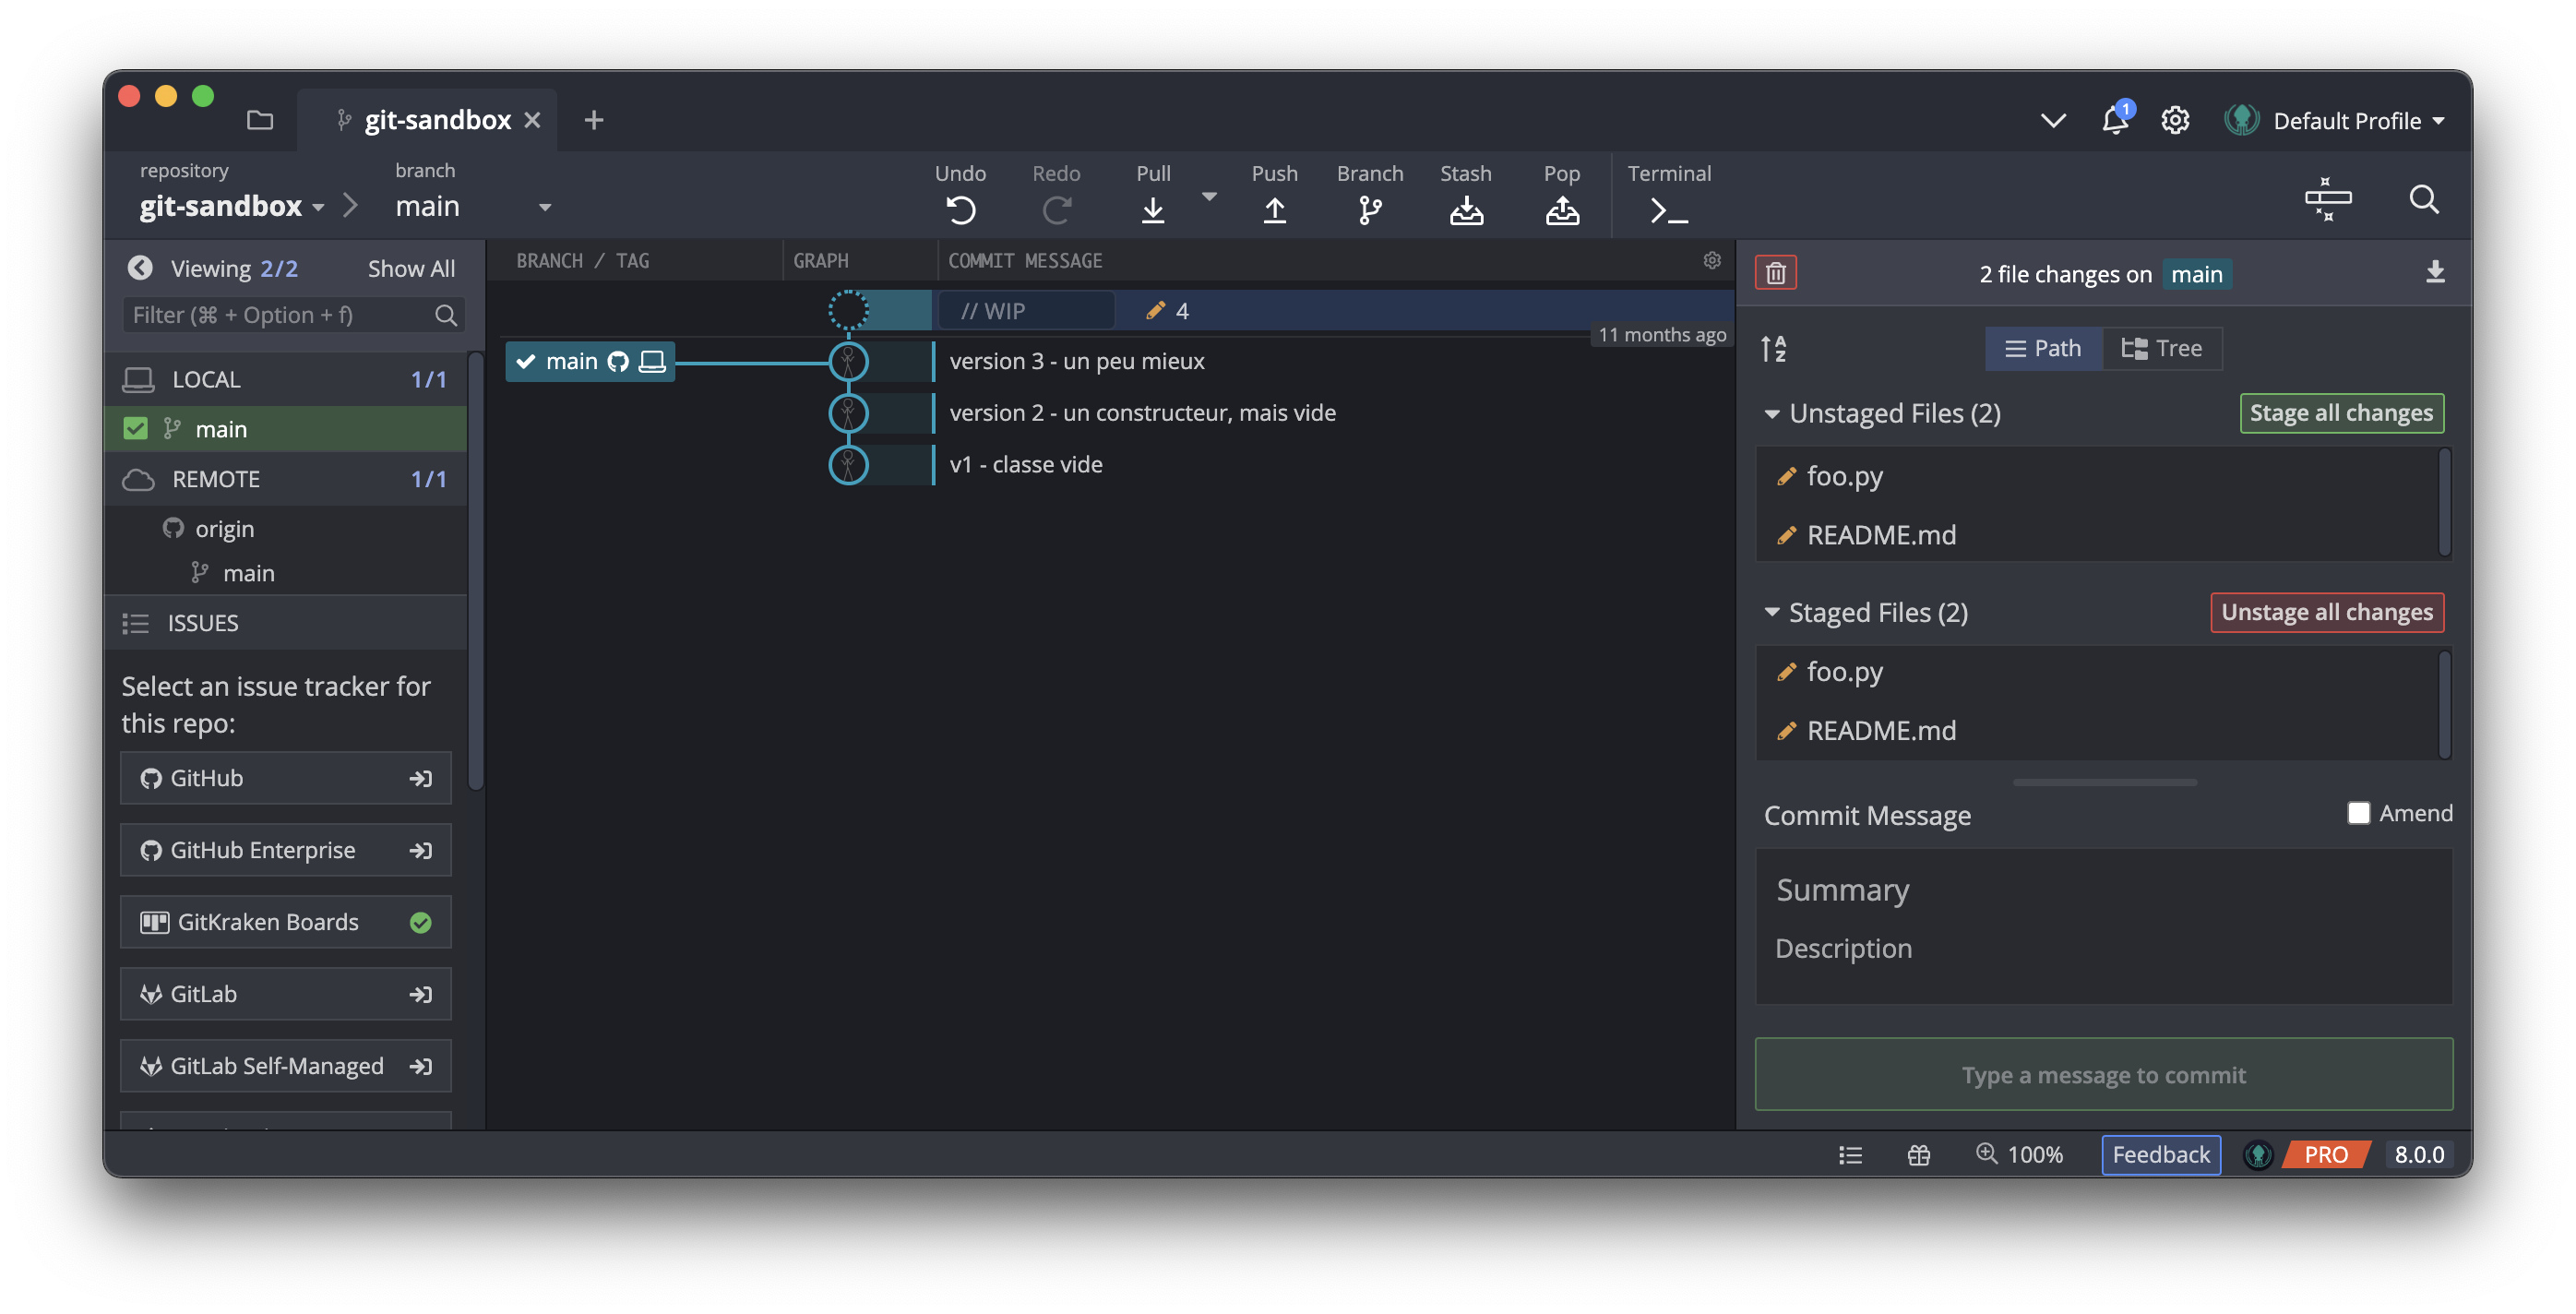
Task: Click the red trash discard-changes icon
Action: (1775, 272)
